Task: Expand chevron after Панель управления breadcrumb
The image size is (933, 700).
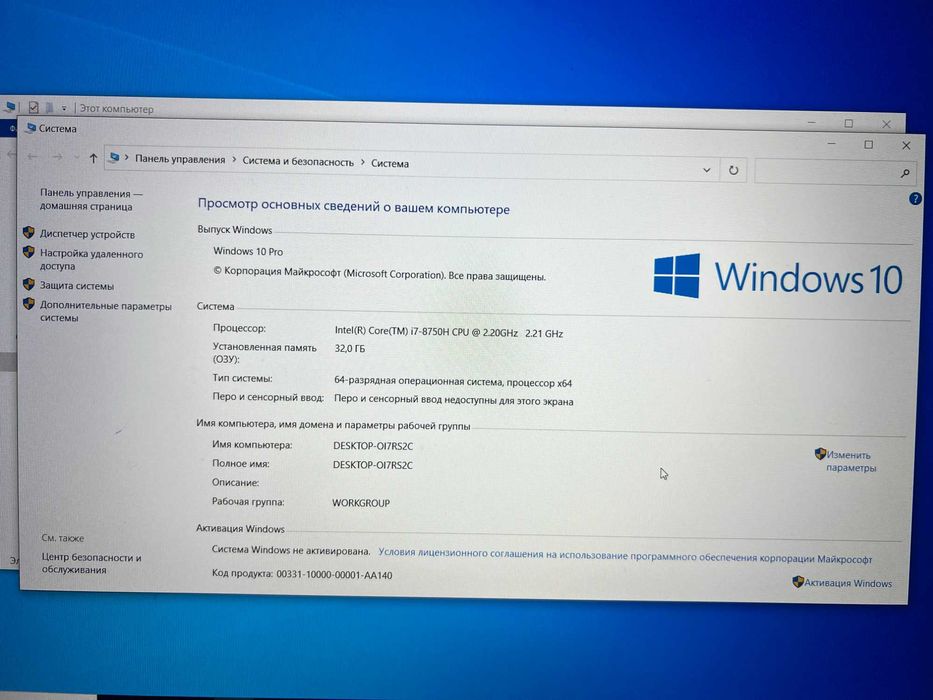Action: (234, 160)
